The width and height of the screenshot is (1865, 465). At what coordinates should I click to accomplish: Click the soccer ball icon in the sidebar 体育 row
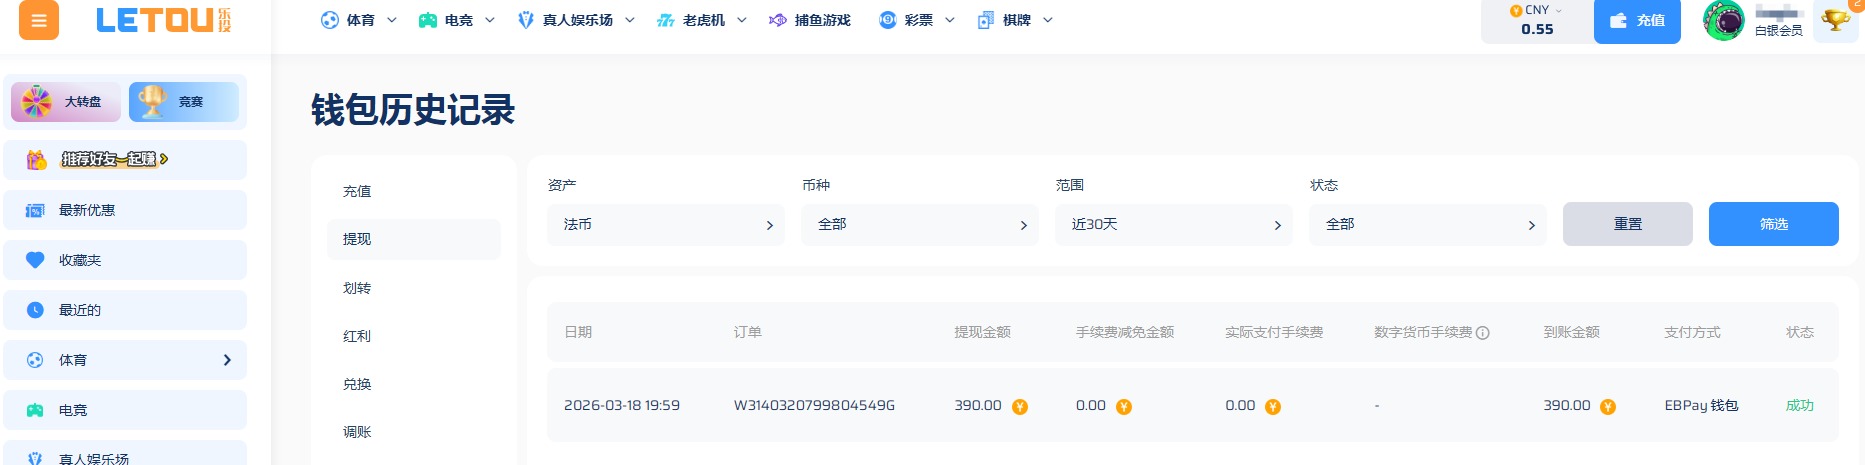35,360
